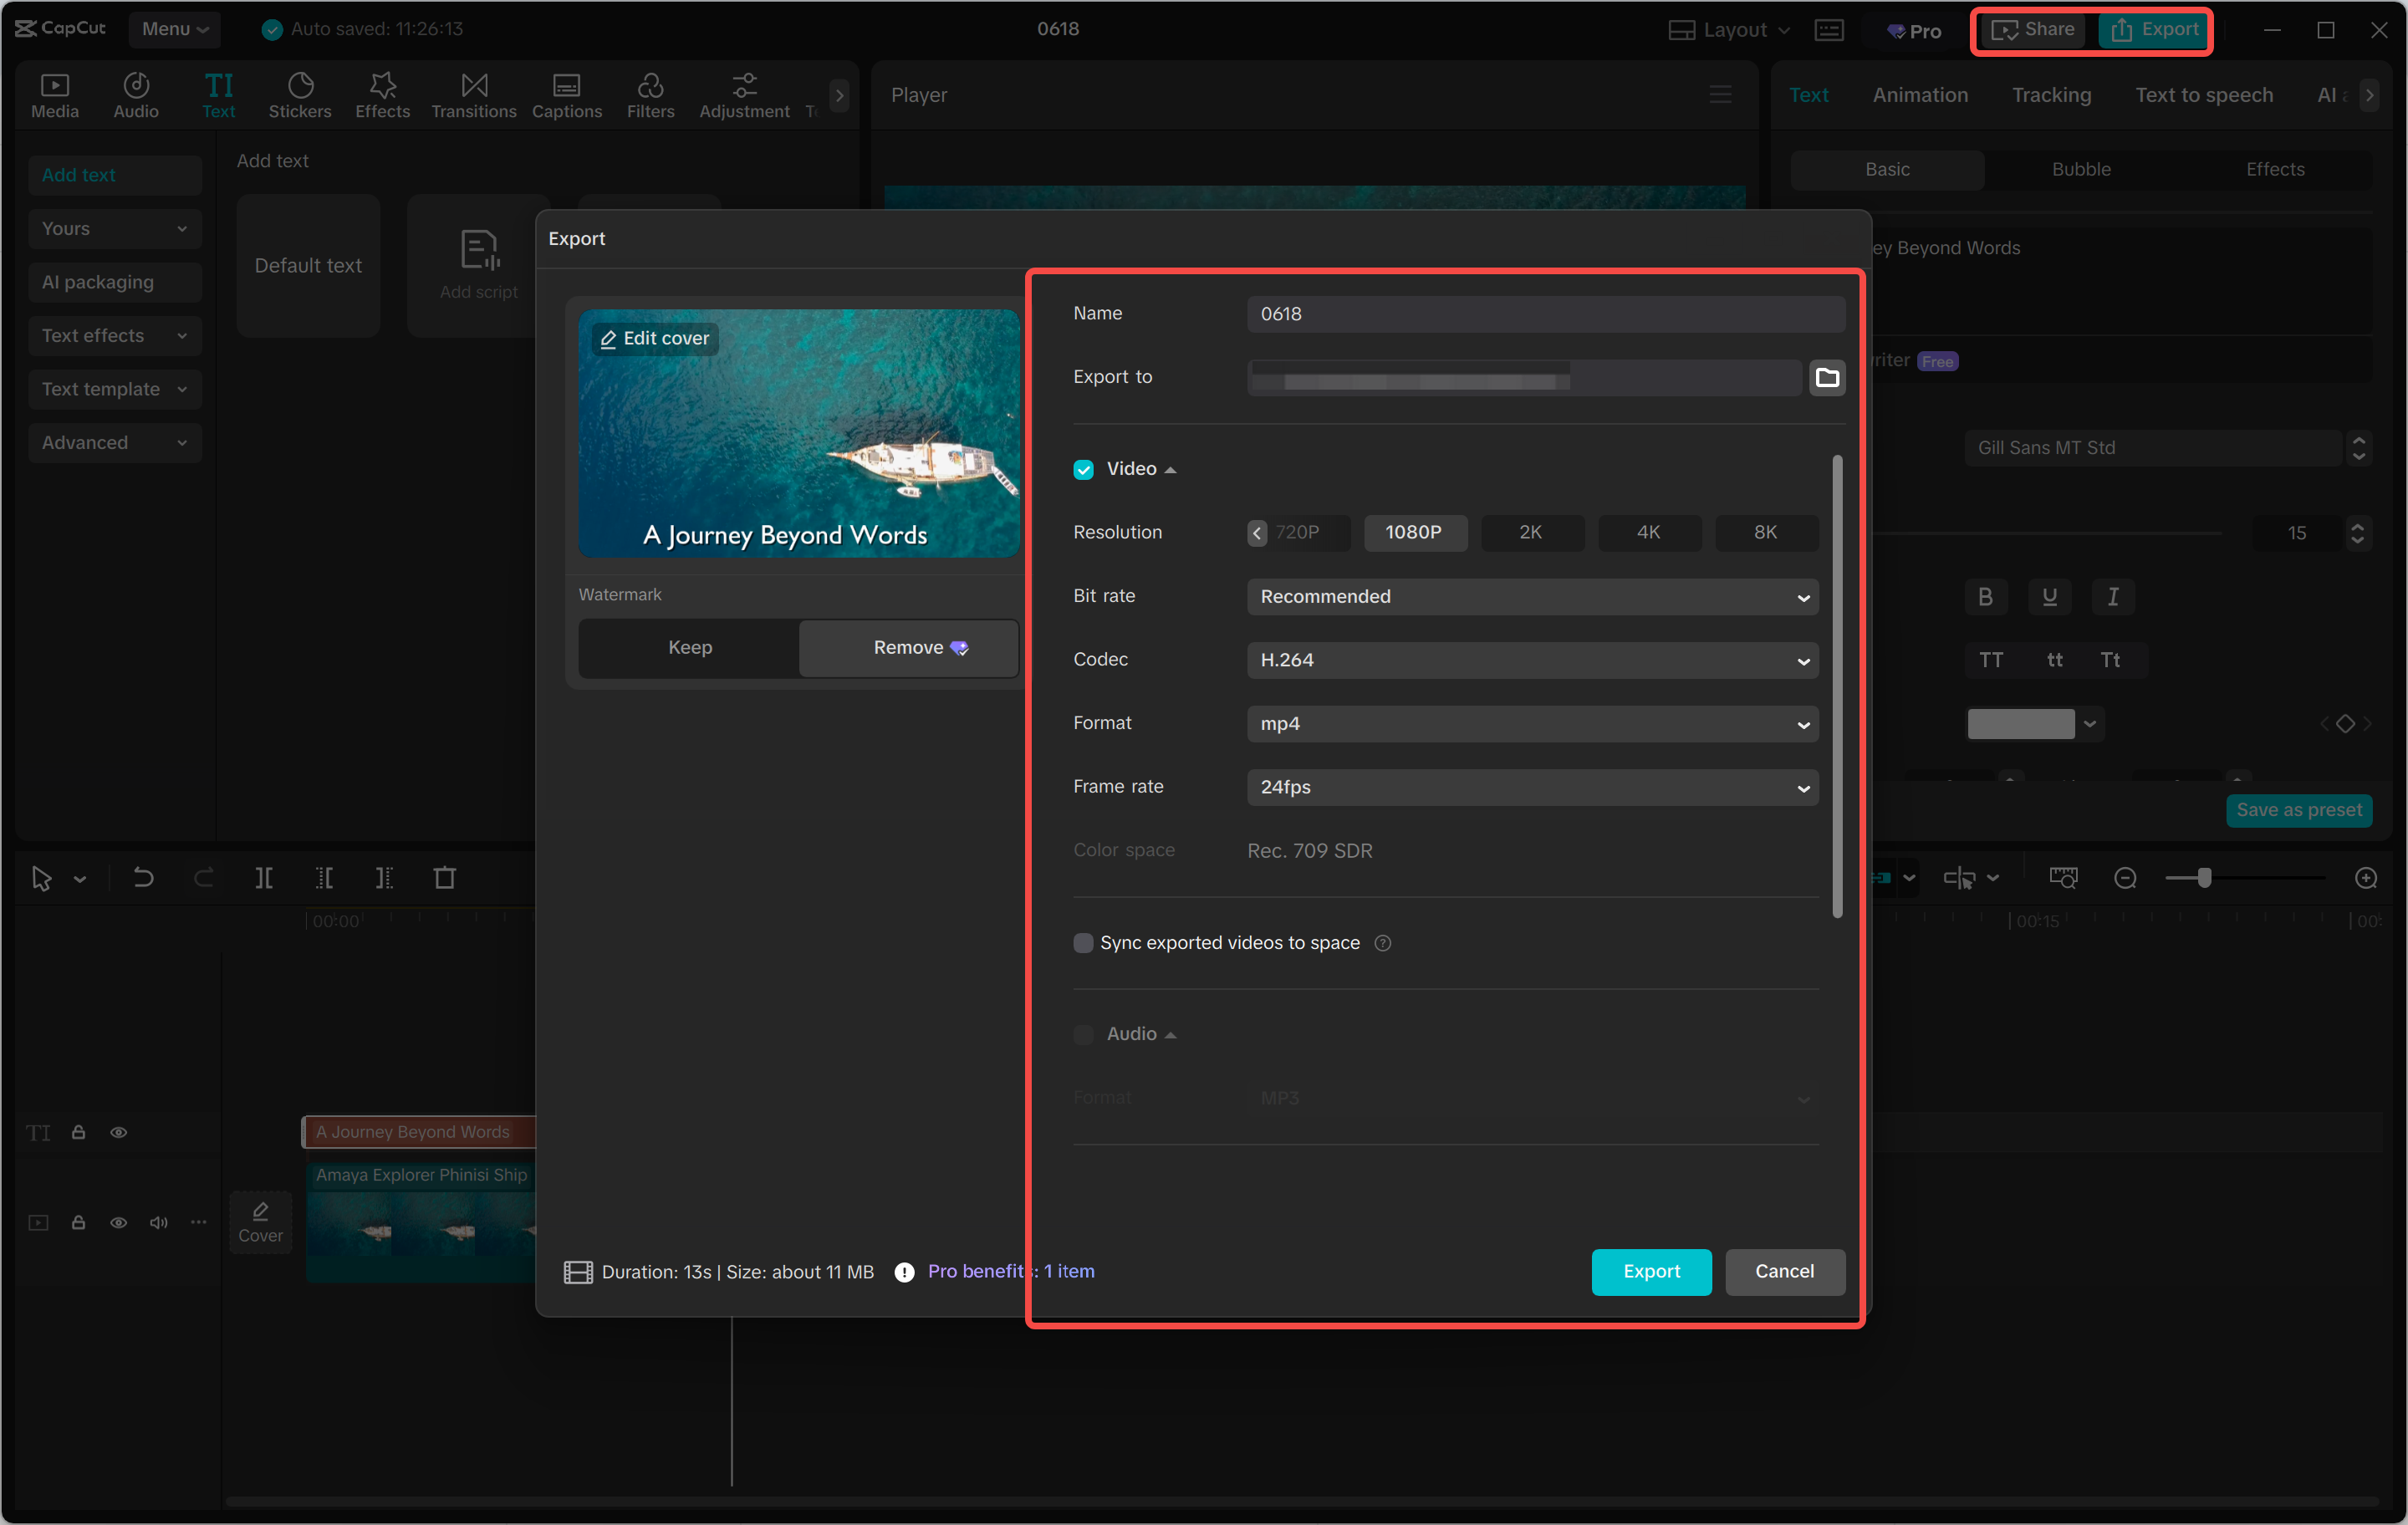Expand the Codec dropdown showing H.264
Image resolution: width=2408 pixels, height=1525 pixels.
(x=1532, y=660)
